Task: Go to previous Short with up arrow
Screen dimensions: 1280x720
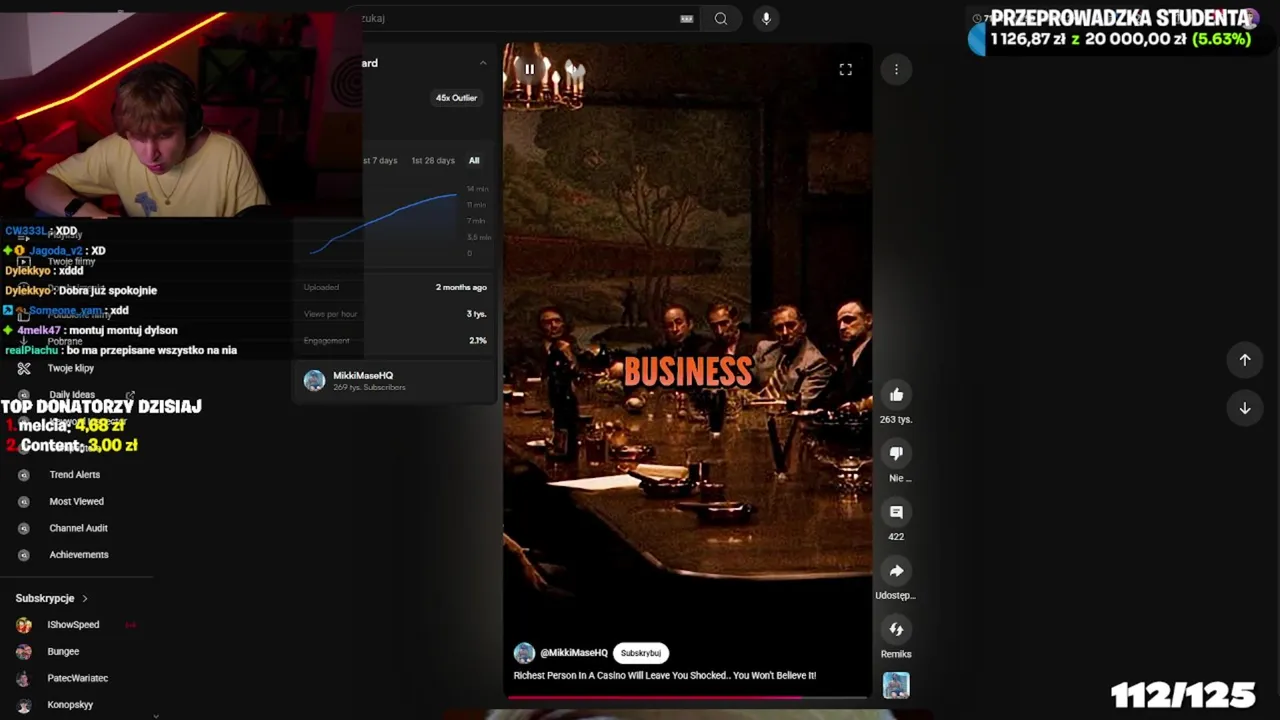Action: click(1245, 360)
